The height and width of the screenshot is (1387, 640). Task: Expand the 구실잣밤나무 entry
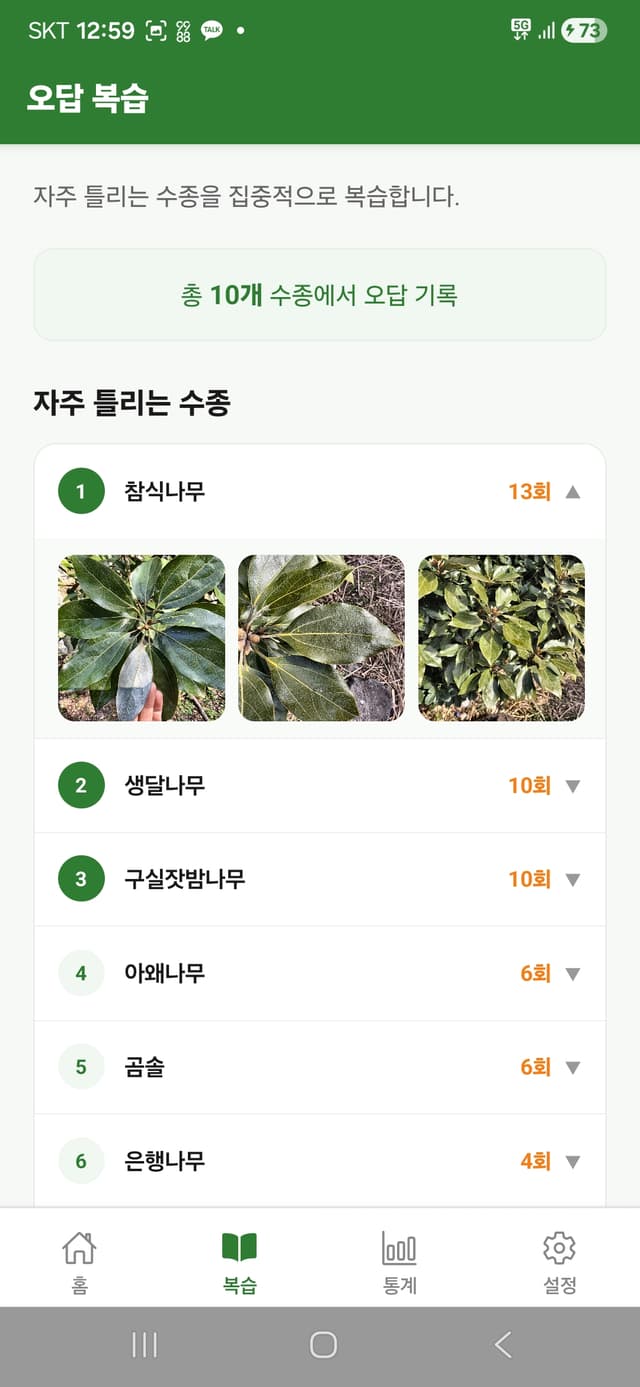[x=571, y=879]
